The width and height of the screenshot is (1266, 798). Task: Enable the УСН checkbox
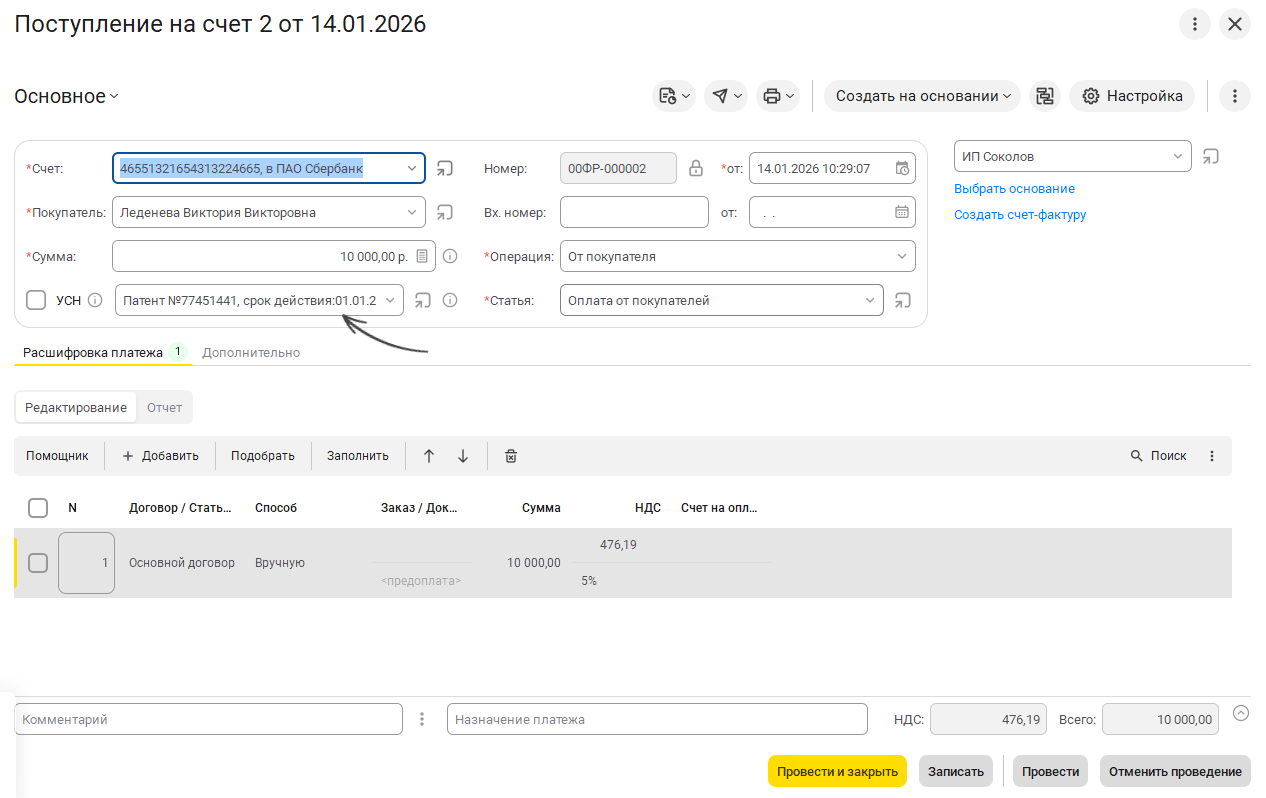click(x=36, y=300)
